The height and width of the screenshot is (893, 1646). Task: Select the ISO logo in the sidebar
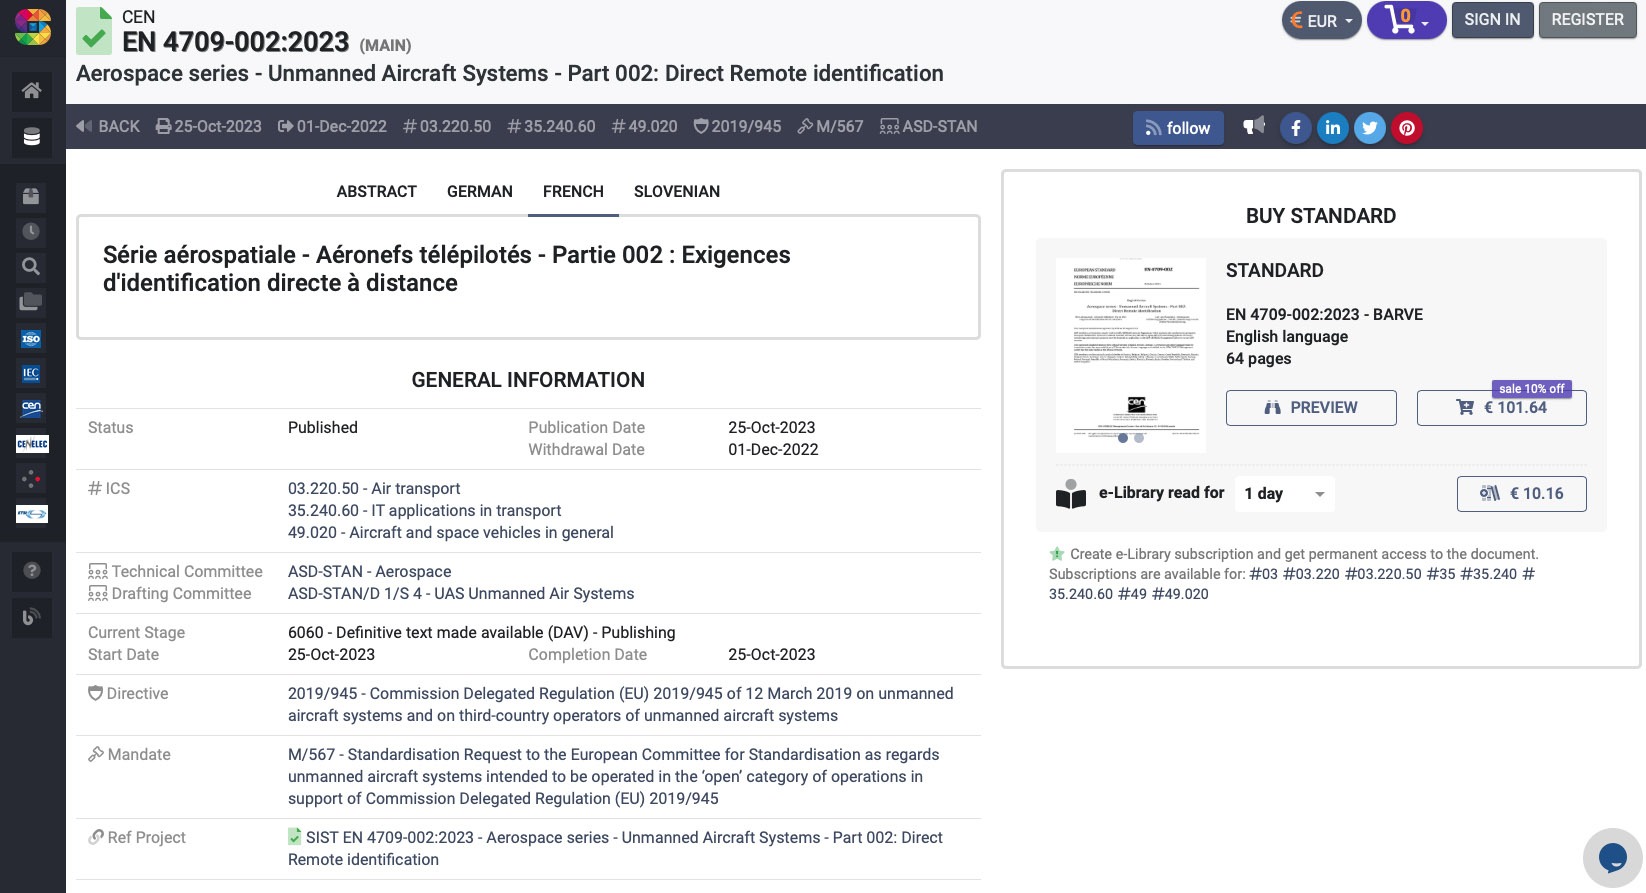pos(32,339)
